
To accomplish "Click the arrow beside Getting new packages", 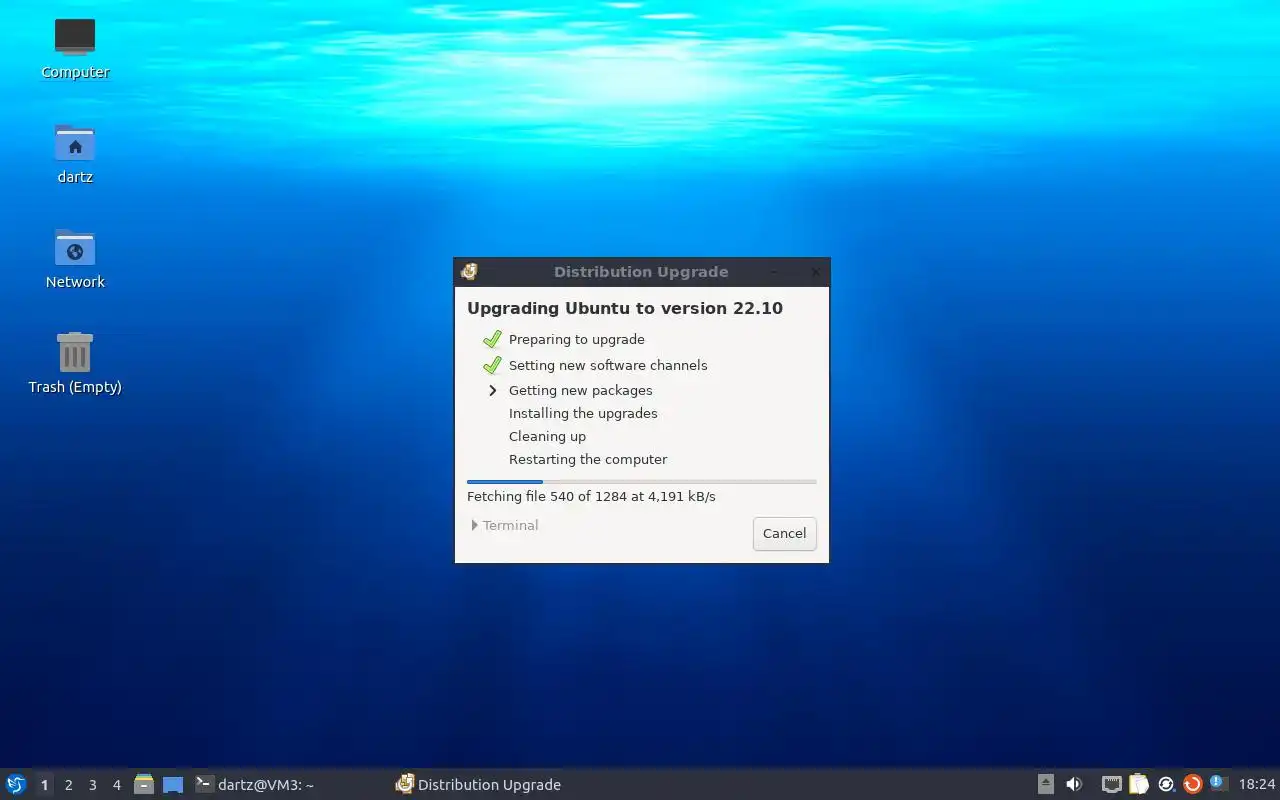I will pos(492,390).
